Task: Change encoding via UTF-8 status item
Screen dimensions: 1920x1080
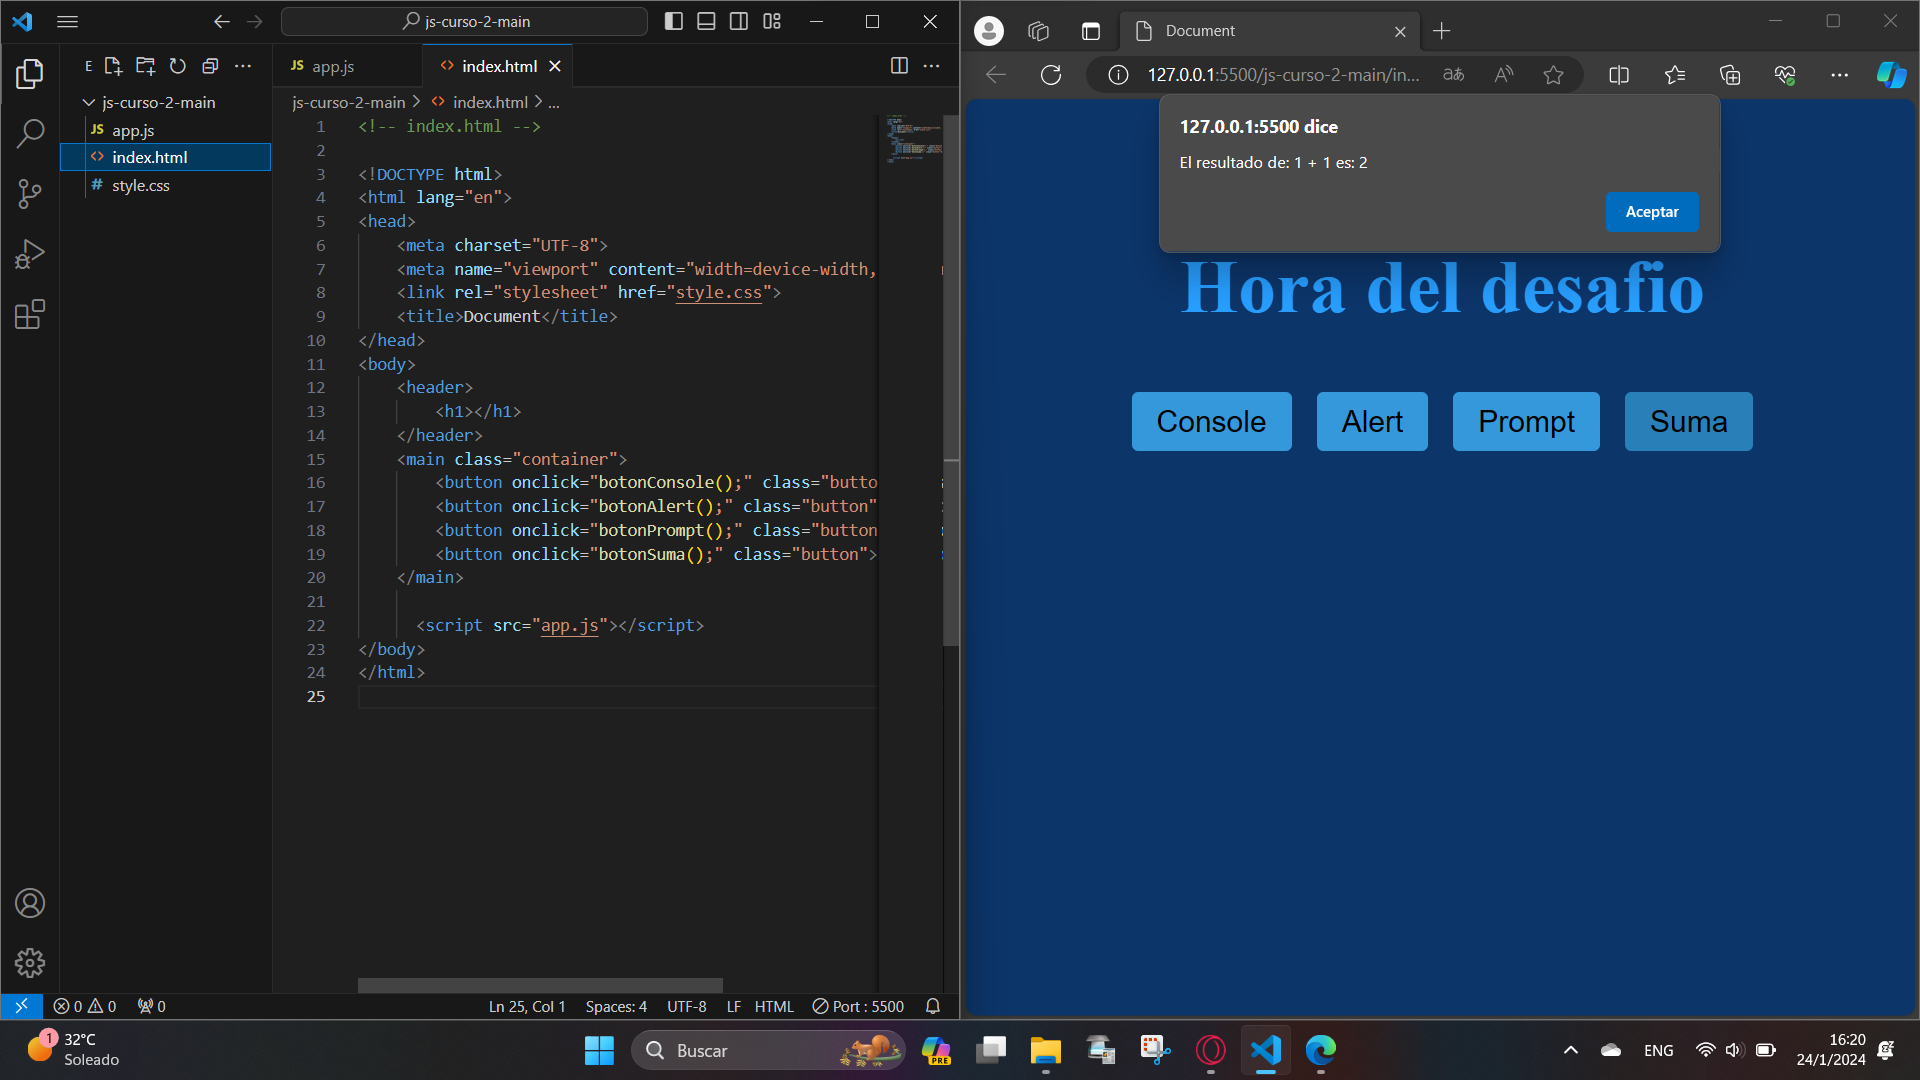Action: 687,1006
